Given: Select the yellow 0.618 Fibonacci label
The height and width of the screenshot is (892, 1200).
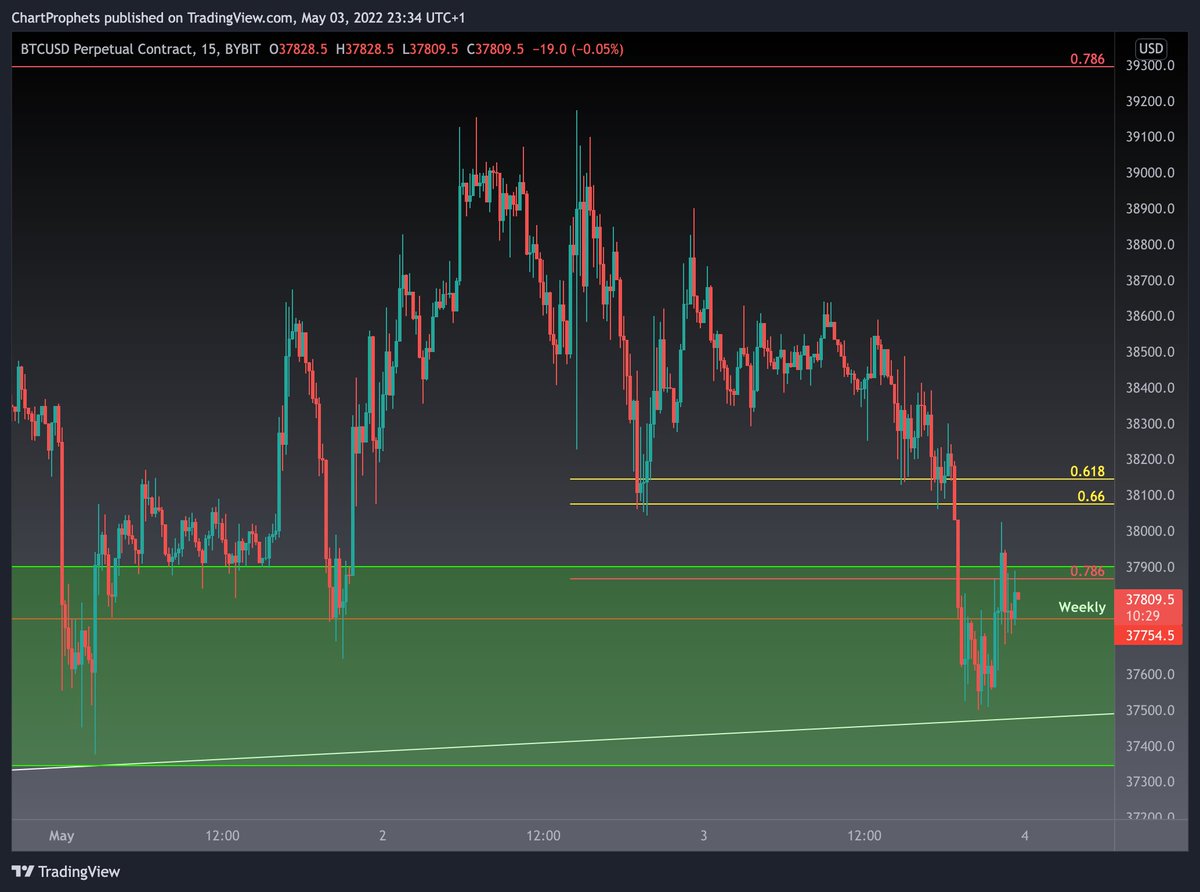Looking at the screenshot, I should [x=1087, y=471].
